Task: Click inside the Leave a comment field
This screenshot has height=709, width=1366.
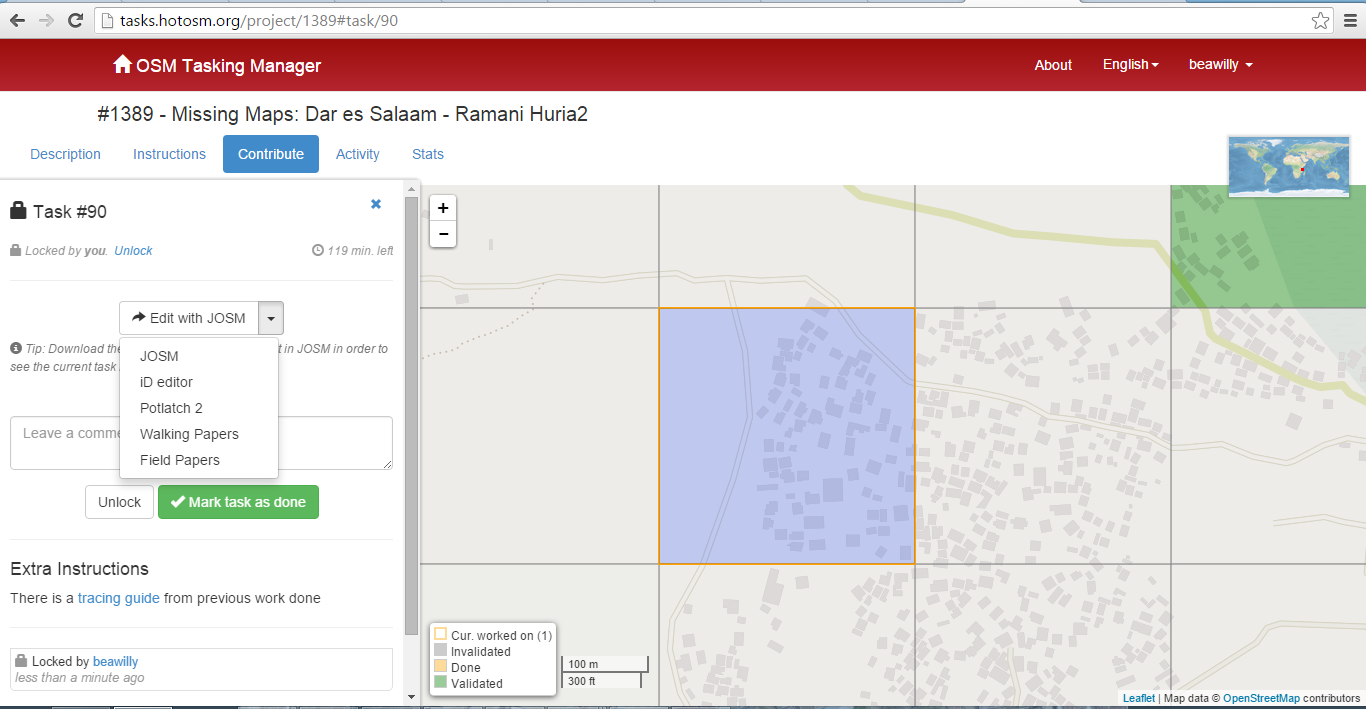Action: tap(201, 443)
